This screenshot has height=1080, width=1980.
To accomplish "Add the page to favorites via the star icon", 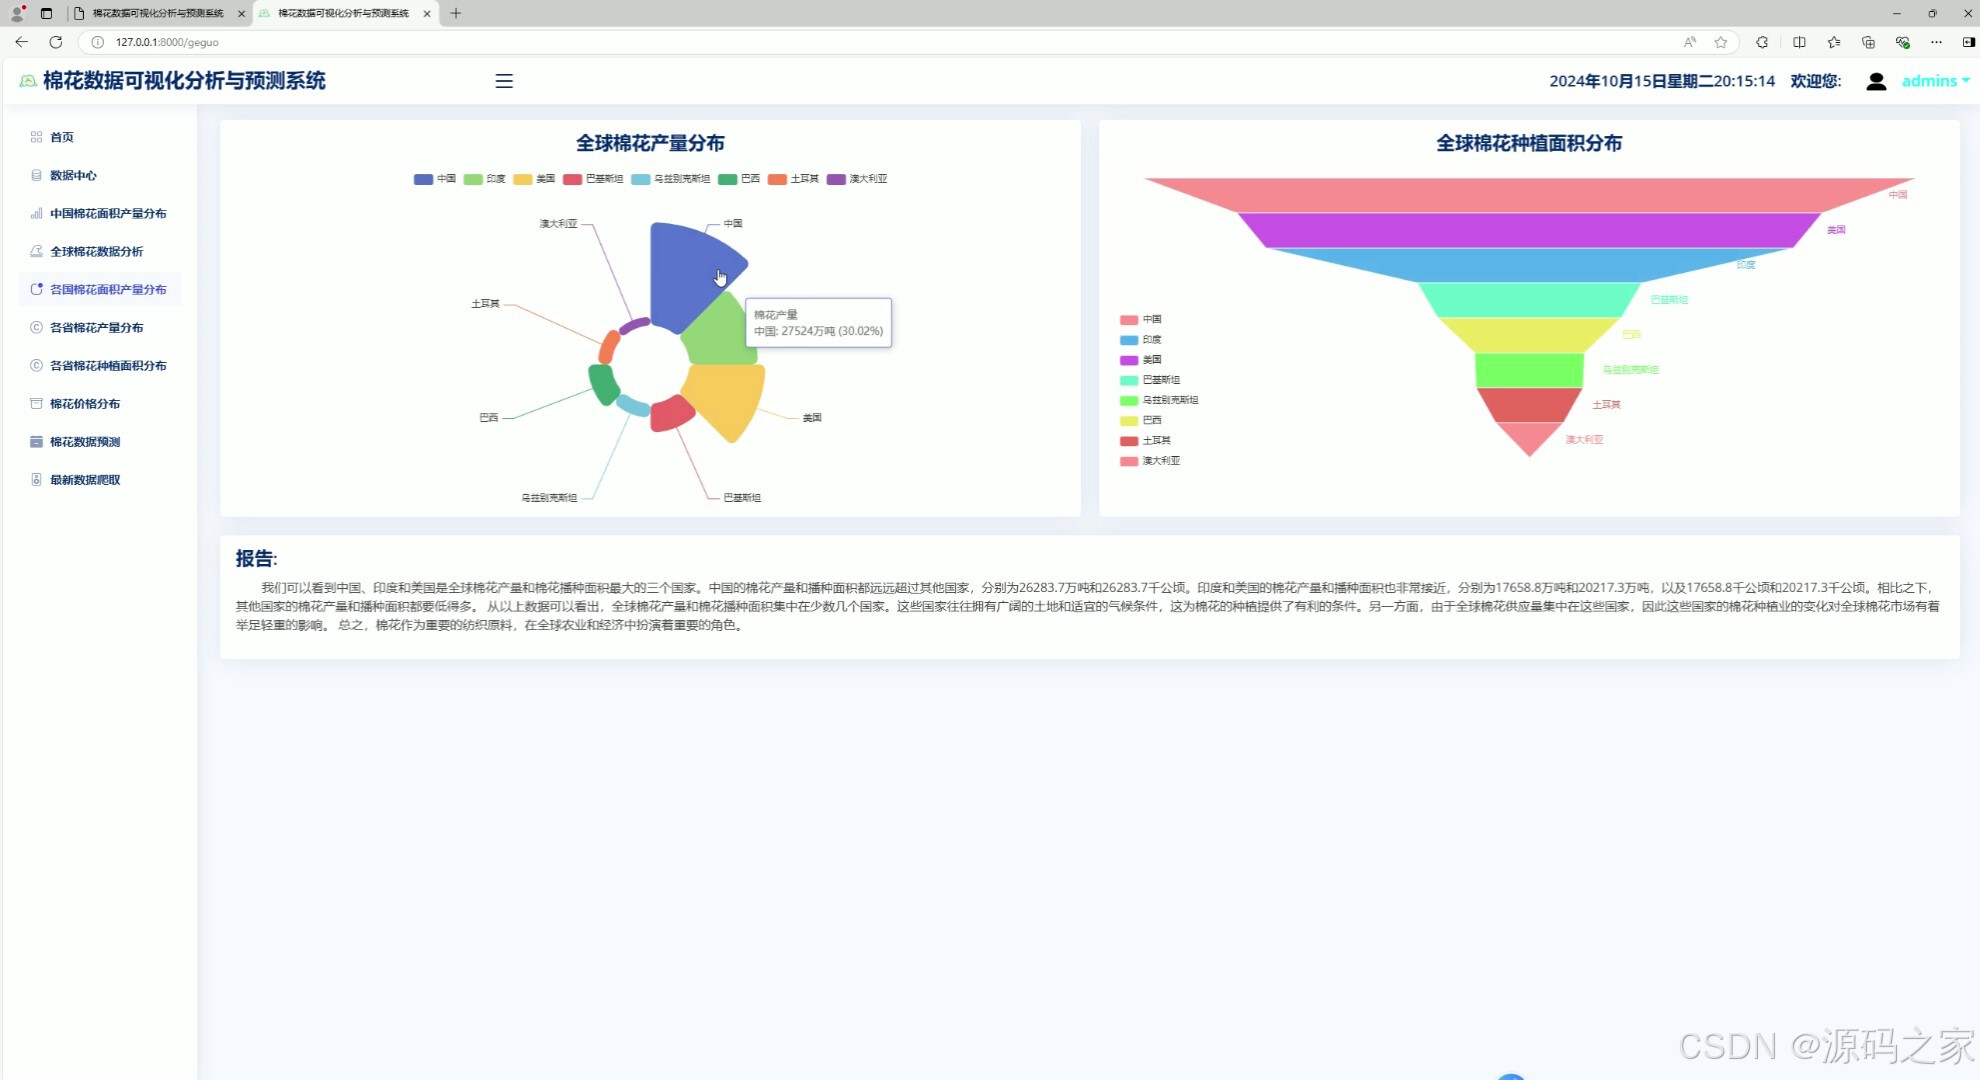I will pyautogui.click(x=1721, y=42).
